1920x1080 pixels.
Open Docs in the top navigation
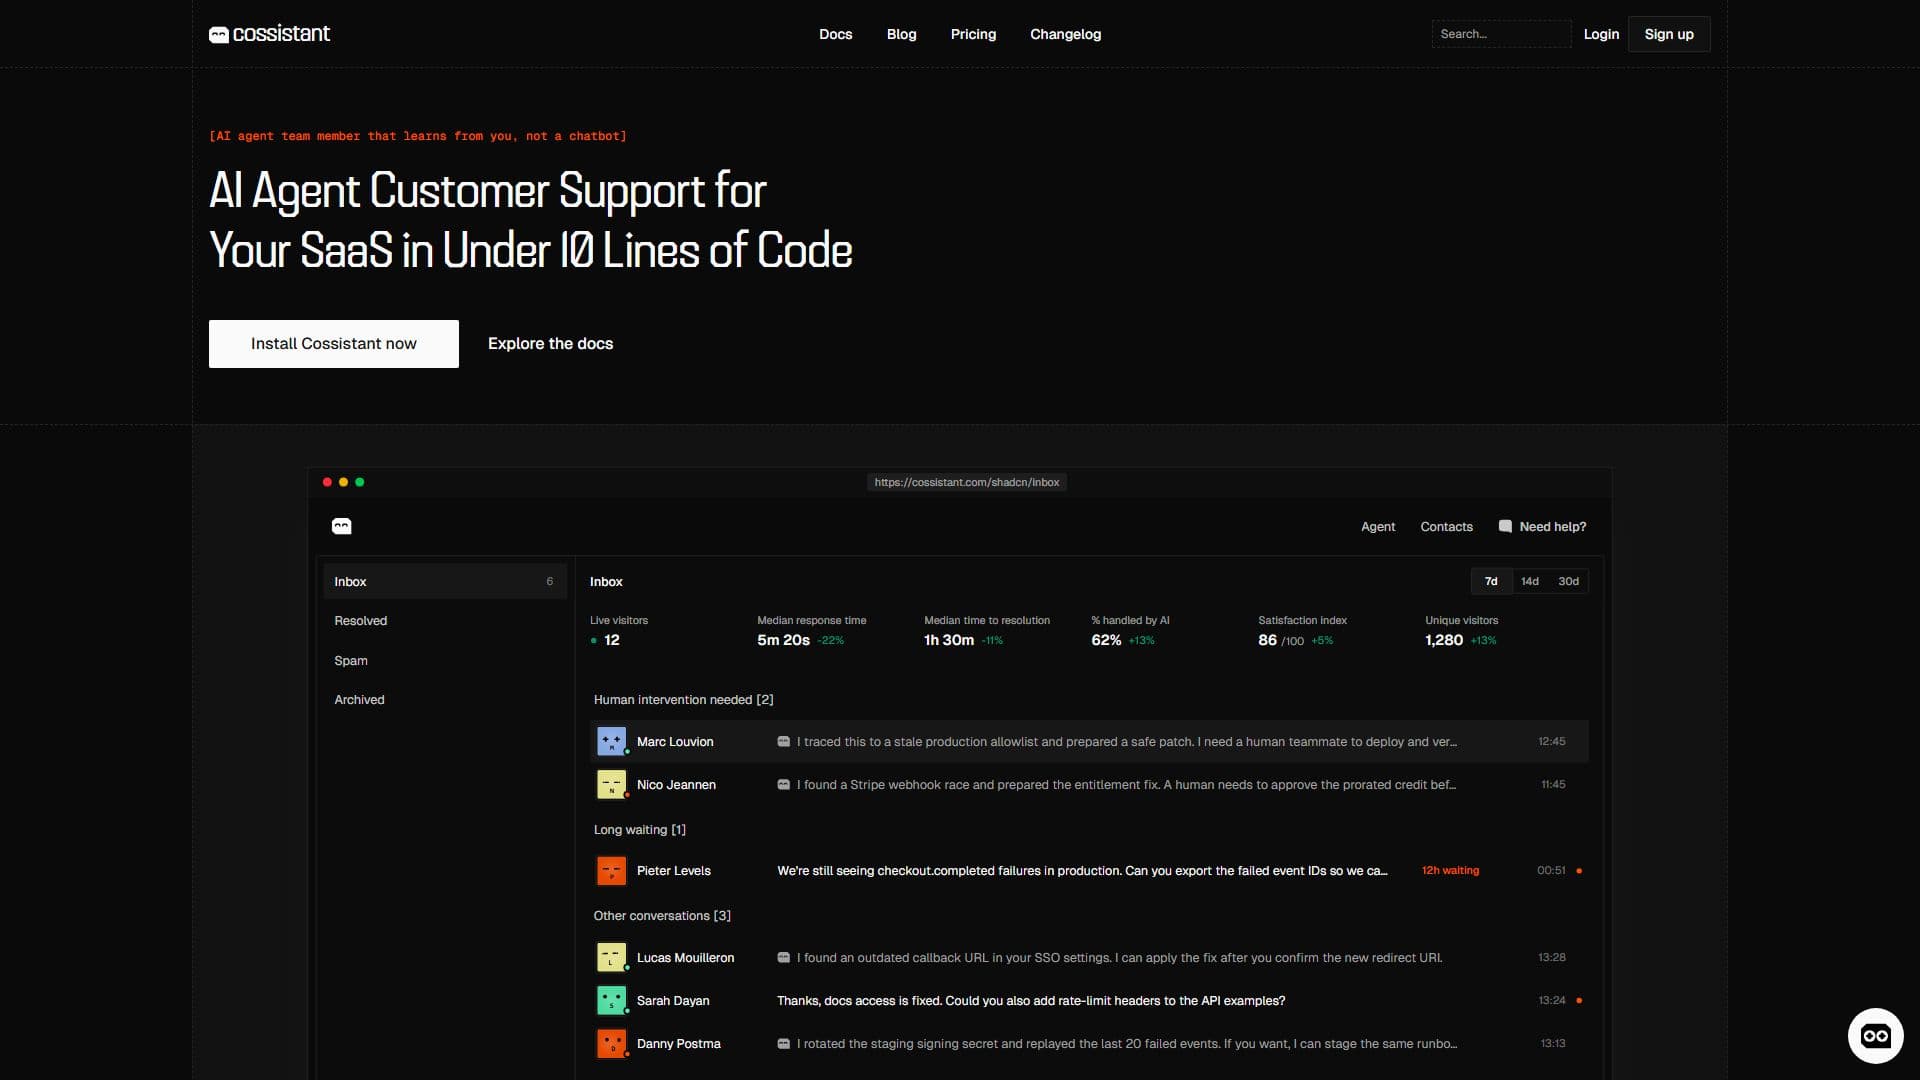[835, 34]
